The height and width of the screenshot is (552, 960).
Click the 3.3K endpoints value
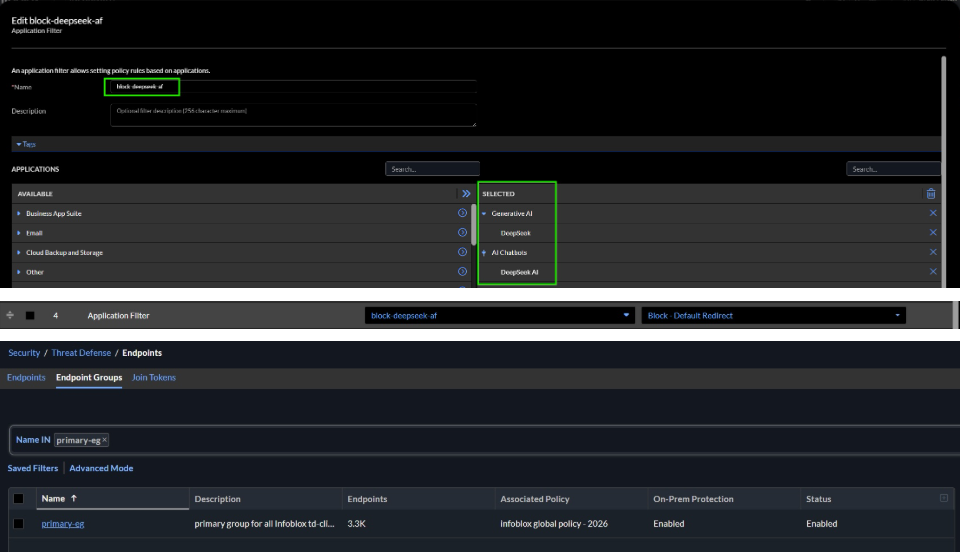tap(356, 524)
